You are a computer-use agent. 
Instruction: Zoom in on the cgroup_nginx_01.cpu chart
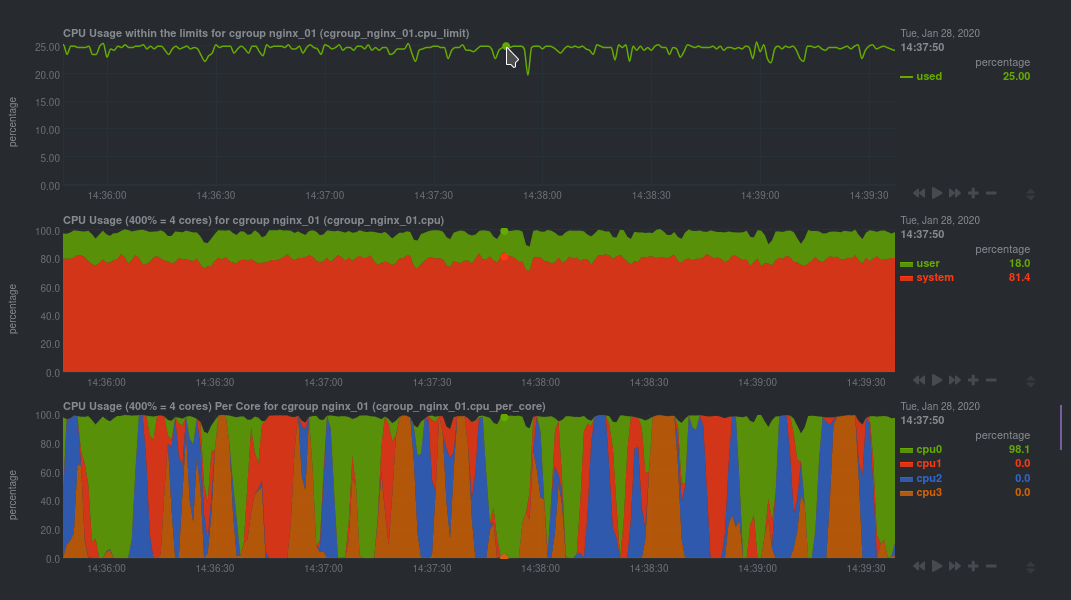pyautogui.click(x=972, y=379)
